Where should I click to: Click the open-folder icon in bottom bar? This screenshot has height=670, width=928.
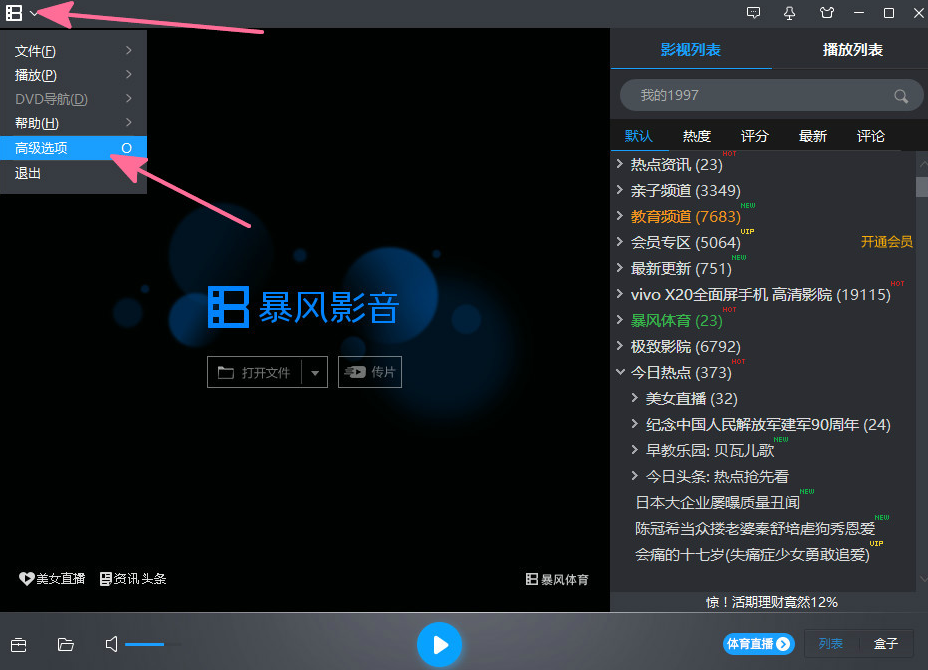pyautogui.click(x=65, y=644)
